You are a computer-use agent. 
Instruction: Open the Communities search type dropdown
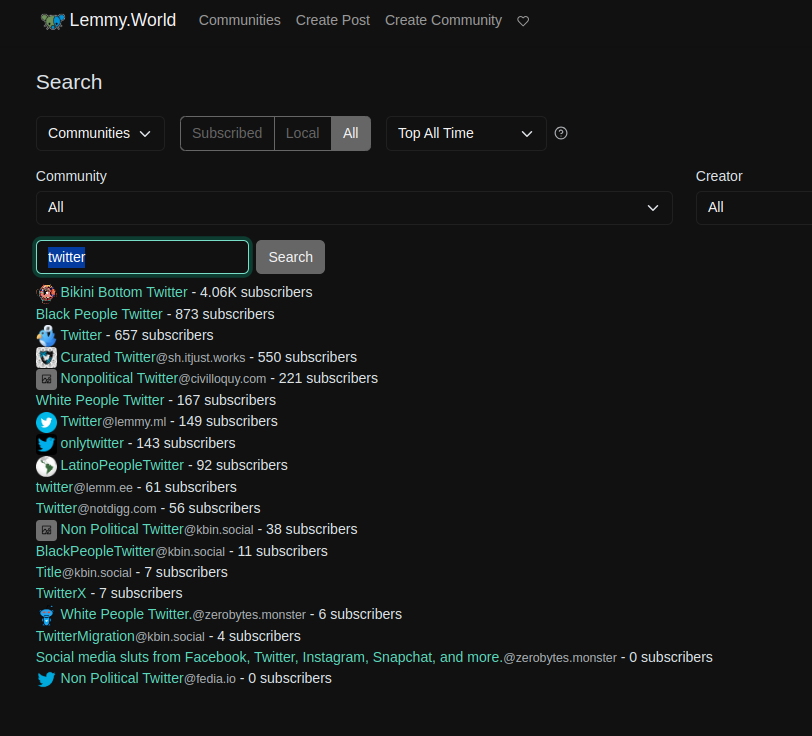pyautogui.click(x=100, y=133)
